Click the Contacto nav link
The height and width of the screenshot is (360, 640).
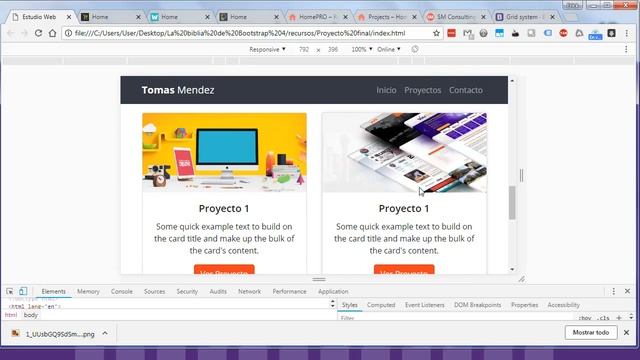[466, 90]
